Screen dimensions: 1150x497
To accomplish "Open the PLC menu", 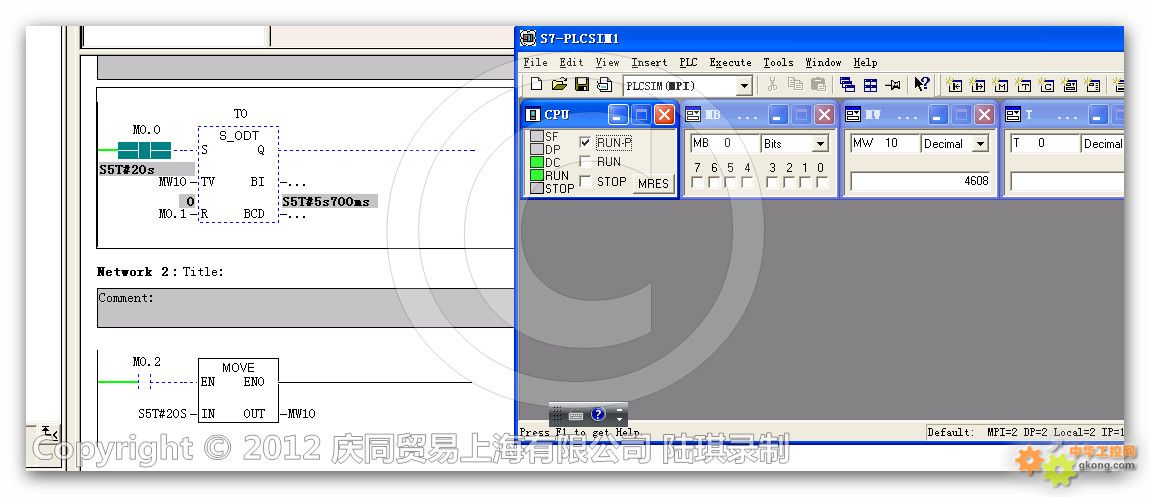I will click(688, 62).
